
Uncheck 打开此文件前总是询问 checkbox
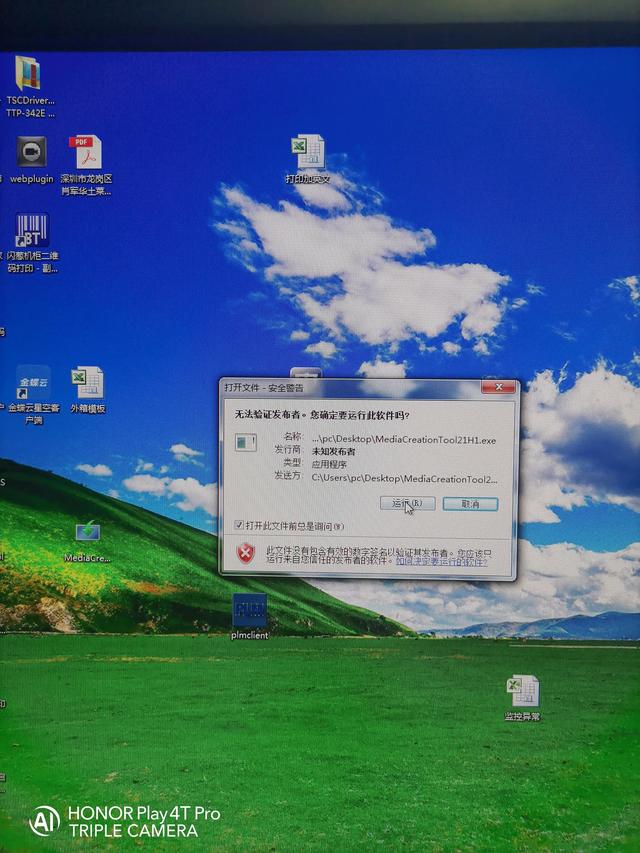pyautogui.click(x=238, y=525)
